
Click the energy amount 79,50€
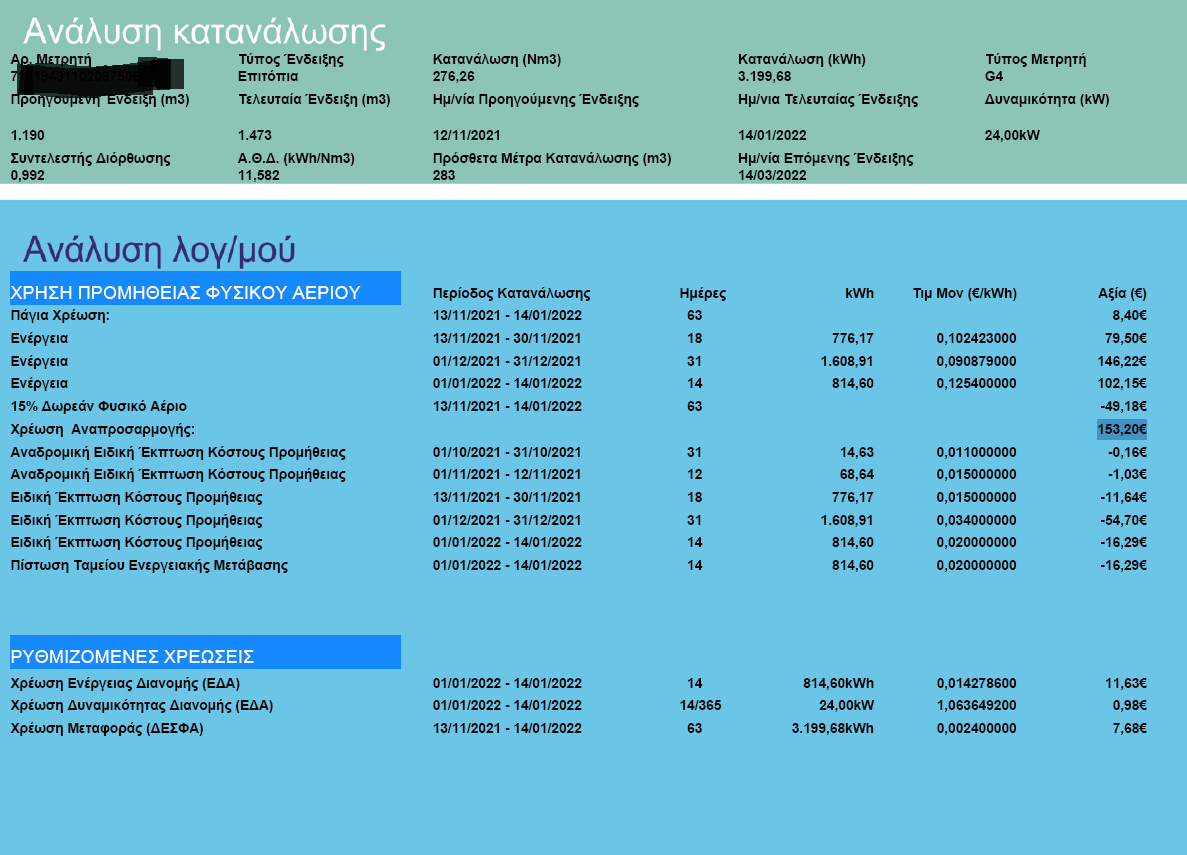pyautogui.click(x=1126, y=339)
